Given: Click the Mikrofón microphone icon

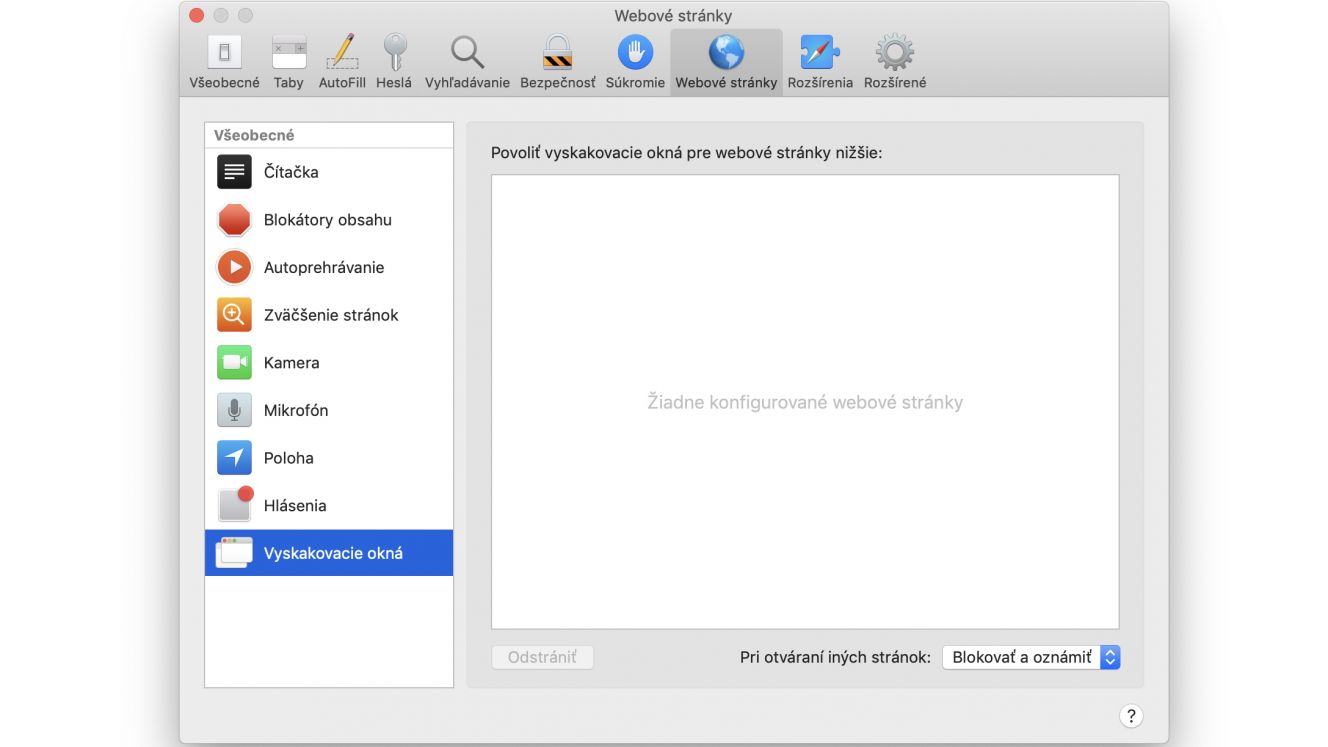Looking at the screenshot, I should coord(234,410).
